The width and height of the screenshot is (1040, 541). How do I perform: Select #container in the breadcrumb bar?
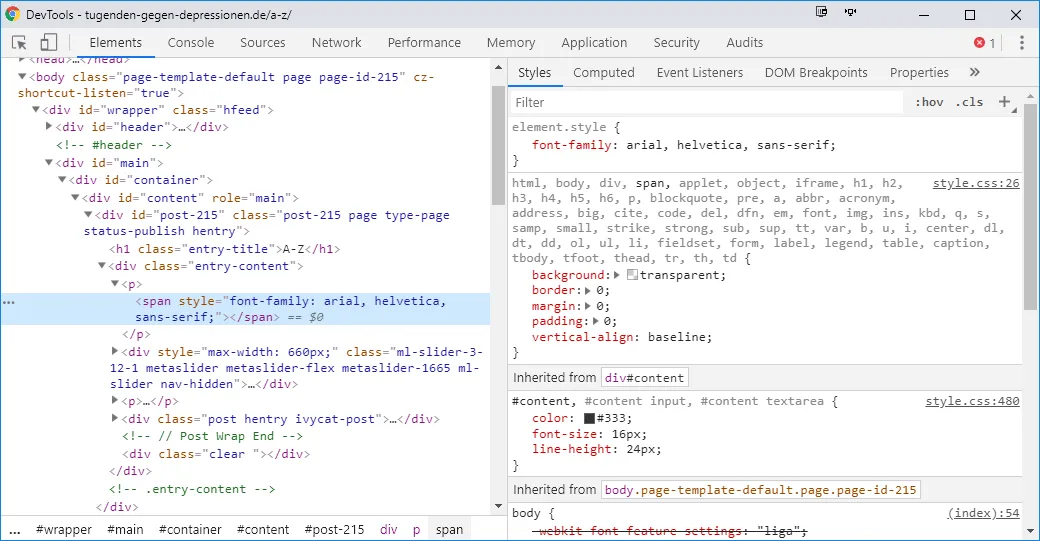coord(190,530)
